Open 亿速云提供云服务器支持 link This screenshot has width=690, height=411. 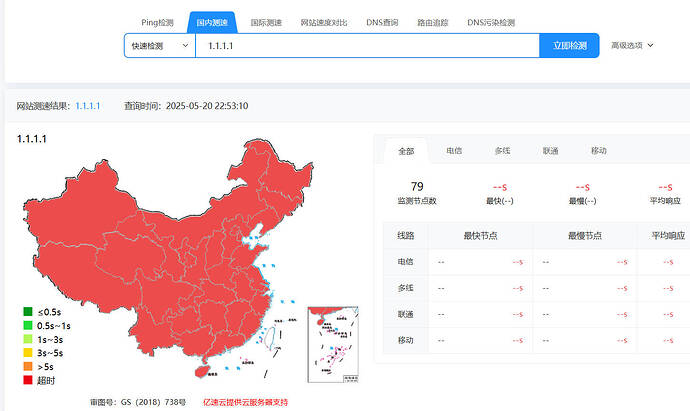pyautogui.click(x=246, y=402)
